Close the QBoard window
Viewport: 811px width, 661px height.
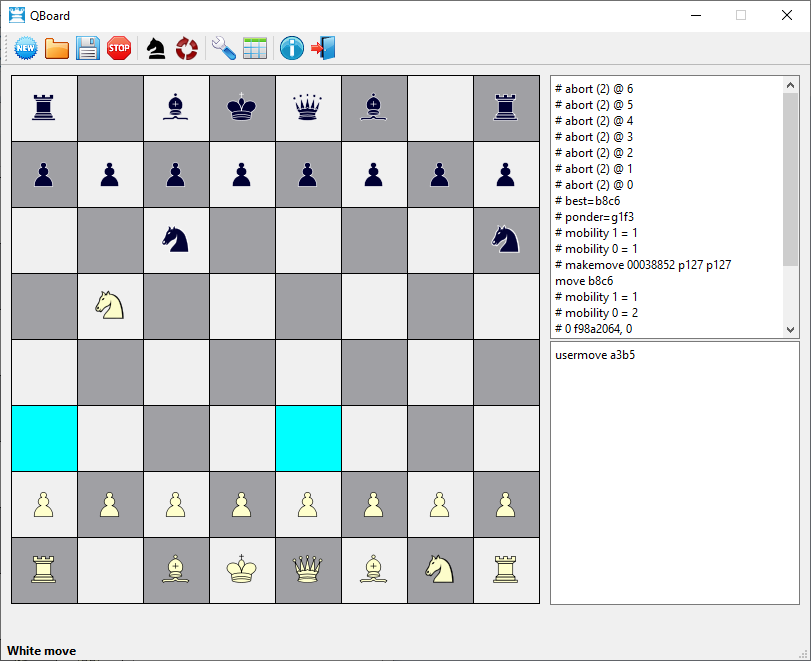point(787,16)
